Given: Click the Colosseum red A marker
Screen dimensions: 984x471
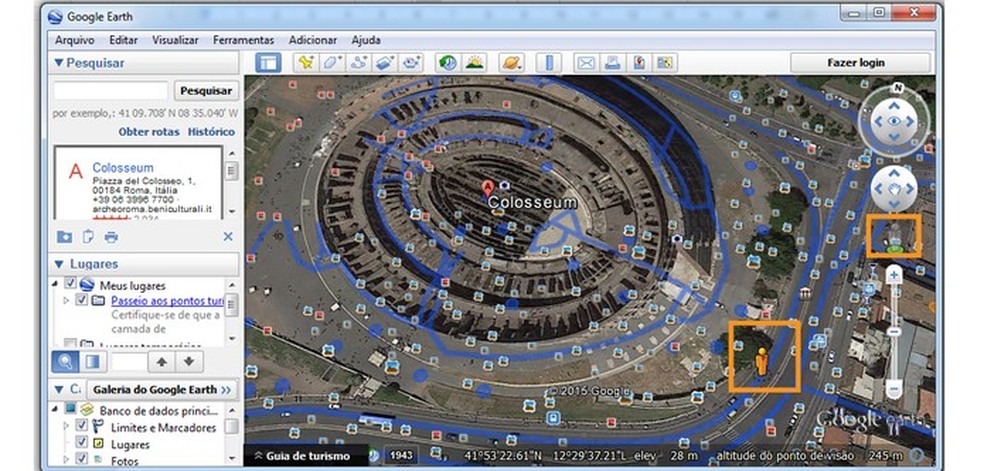Looking at the screenshot, I should coord(487,188).
